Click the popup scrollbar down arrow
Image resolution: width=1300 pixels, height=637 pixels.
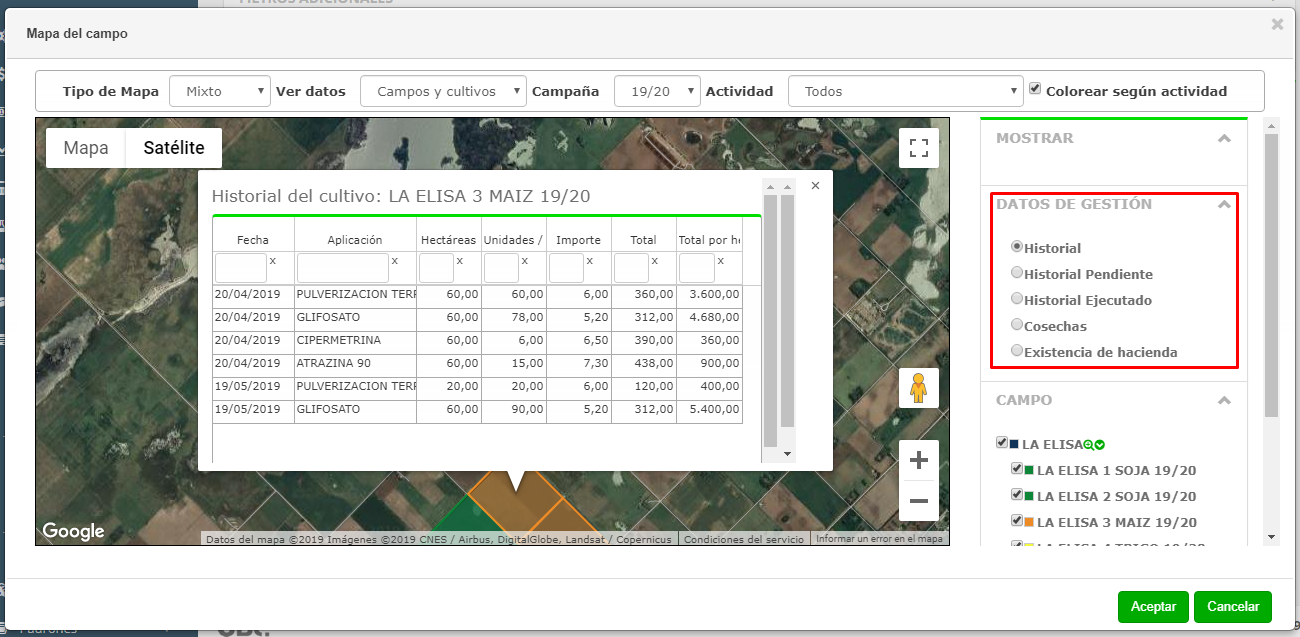click(x=788, y=454)
